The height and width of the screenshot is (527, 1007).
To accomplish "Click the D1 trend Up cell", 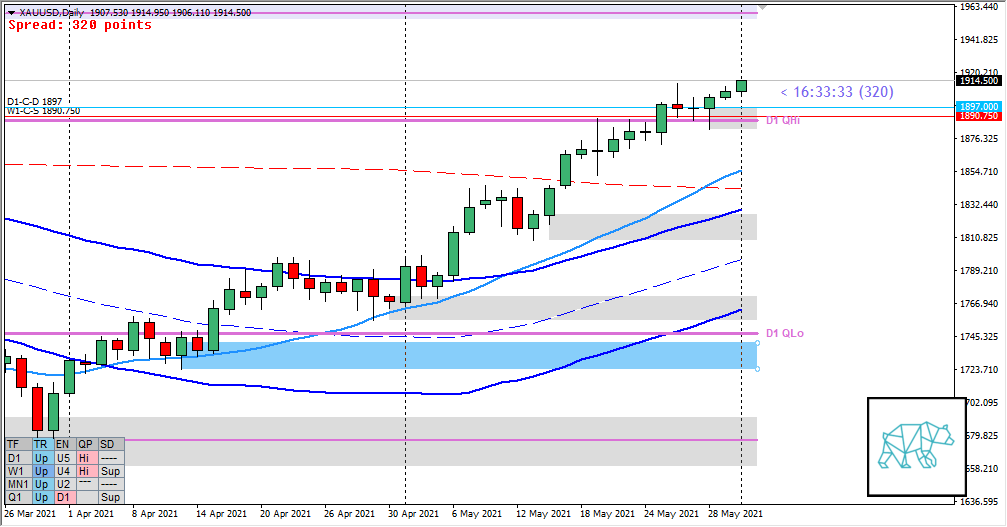I will 41,457.
